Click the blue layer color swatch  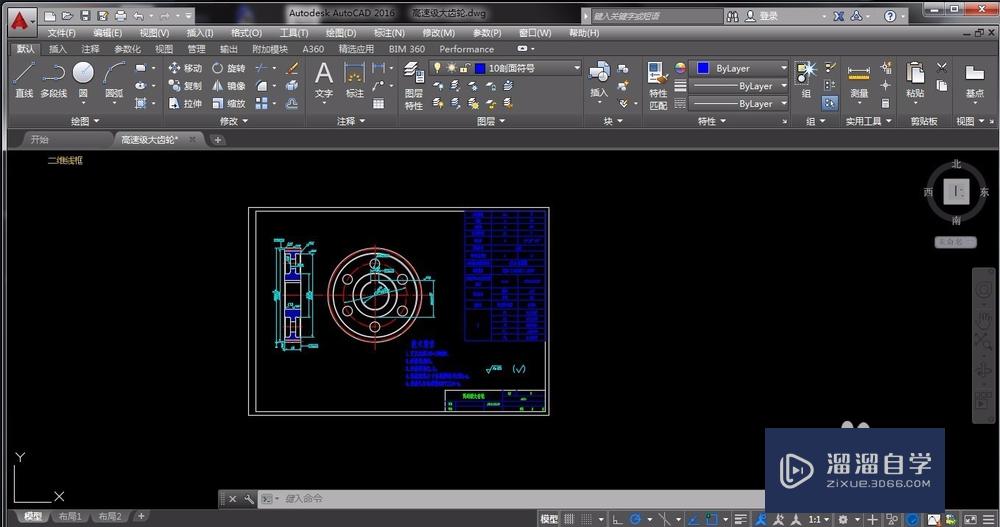pos(480,68)
